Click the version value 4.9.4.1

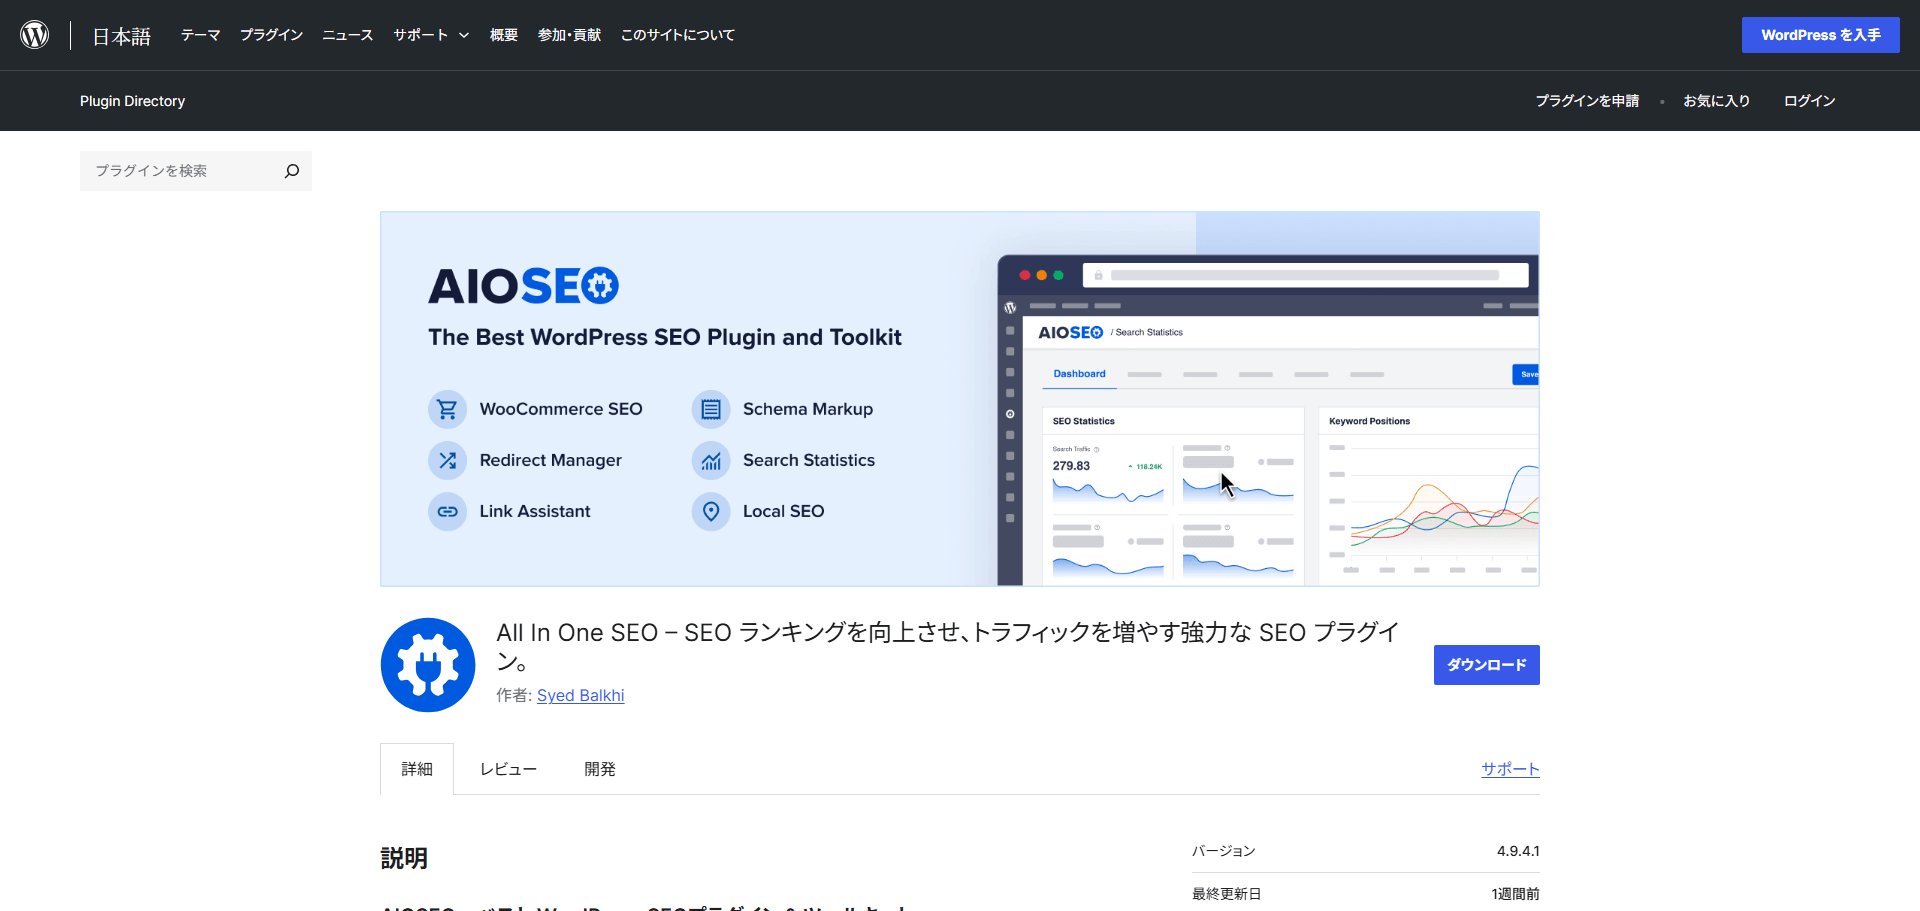point(1518,851)
